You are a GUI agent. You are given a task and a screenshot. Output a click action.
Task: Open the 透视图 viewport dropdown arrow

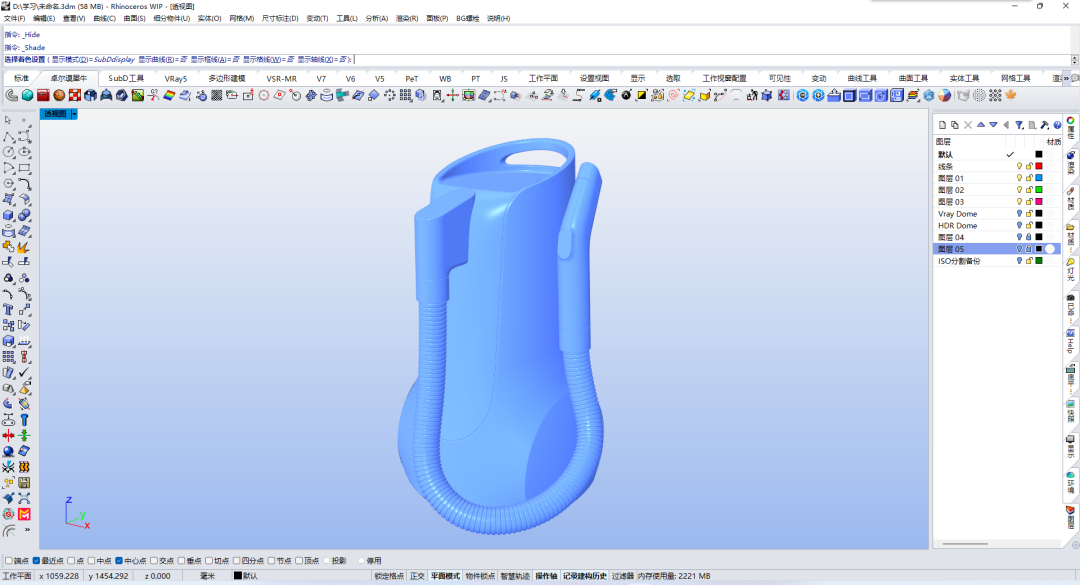pyautogui.click(x=74, y=114)
